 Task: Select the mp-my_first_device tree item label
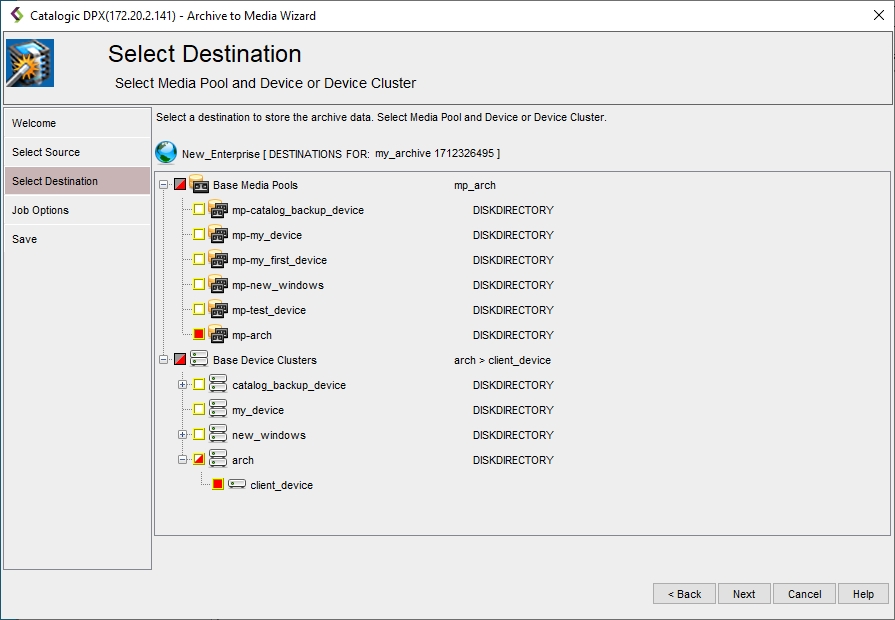[279, 260]
